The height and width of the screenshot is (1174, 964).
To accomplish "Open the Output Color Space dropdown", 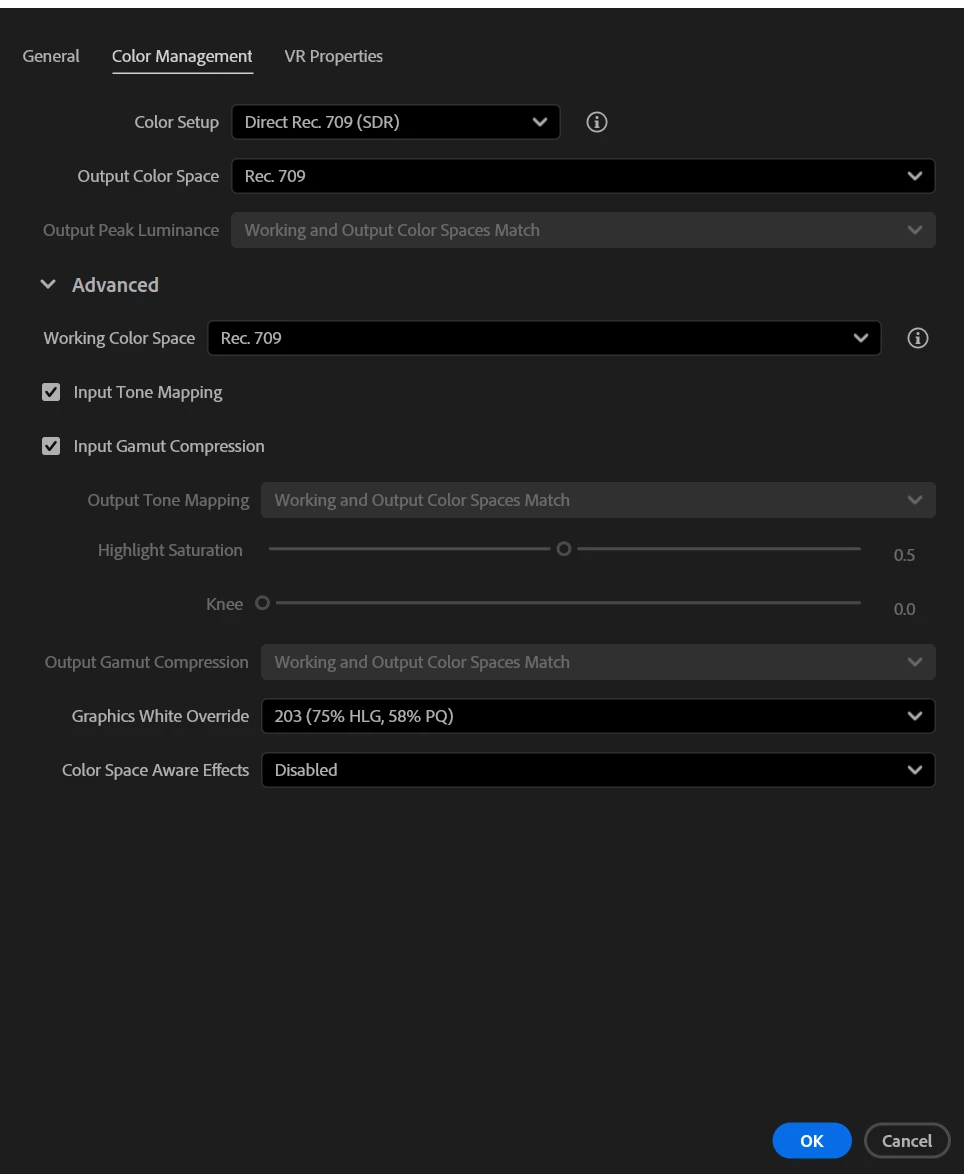I will pyautogui.click(x=583, y=176).
